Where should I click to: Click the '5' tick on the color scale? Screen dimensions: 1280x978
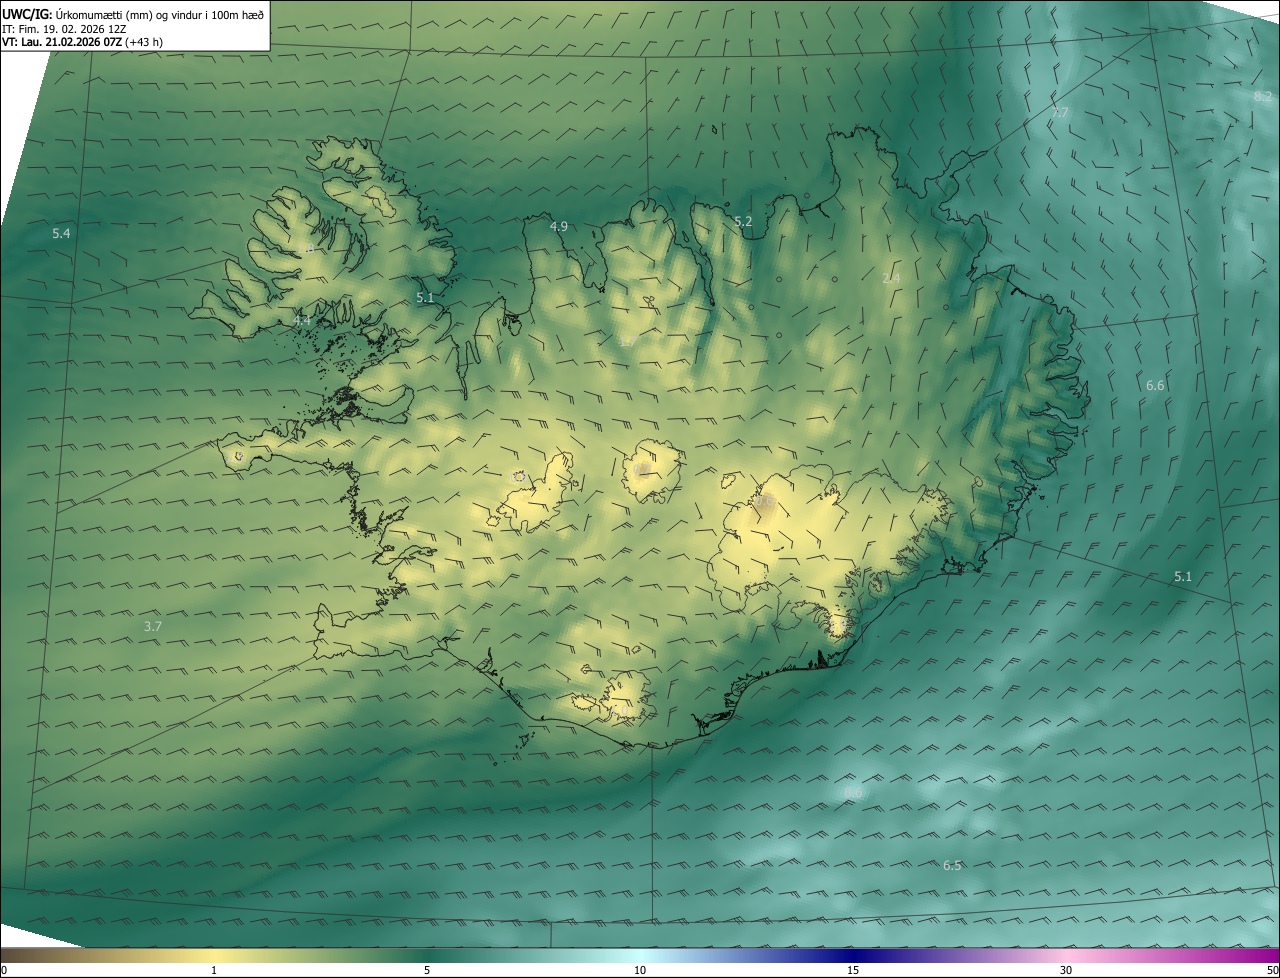(427, 971)
